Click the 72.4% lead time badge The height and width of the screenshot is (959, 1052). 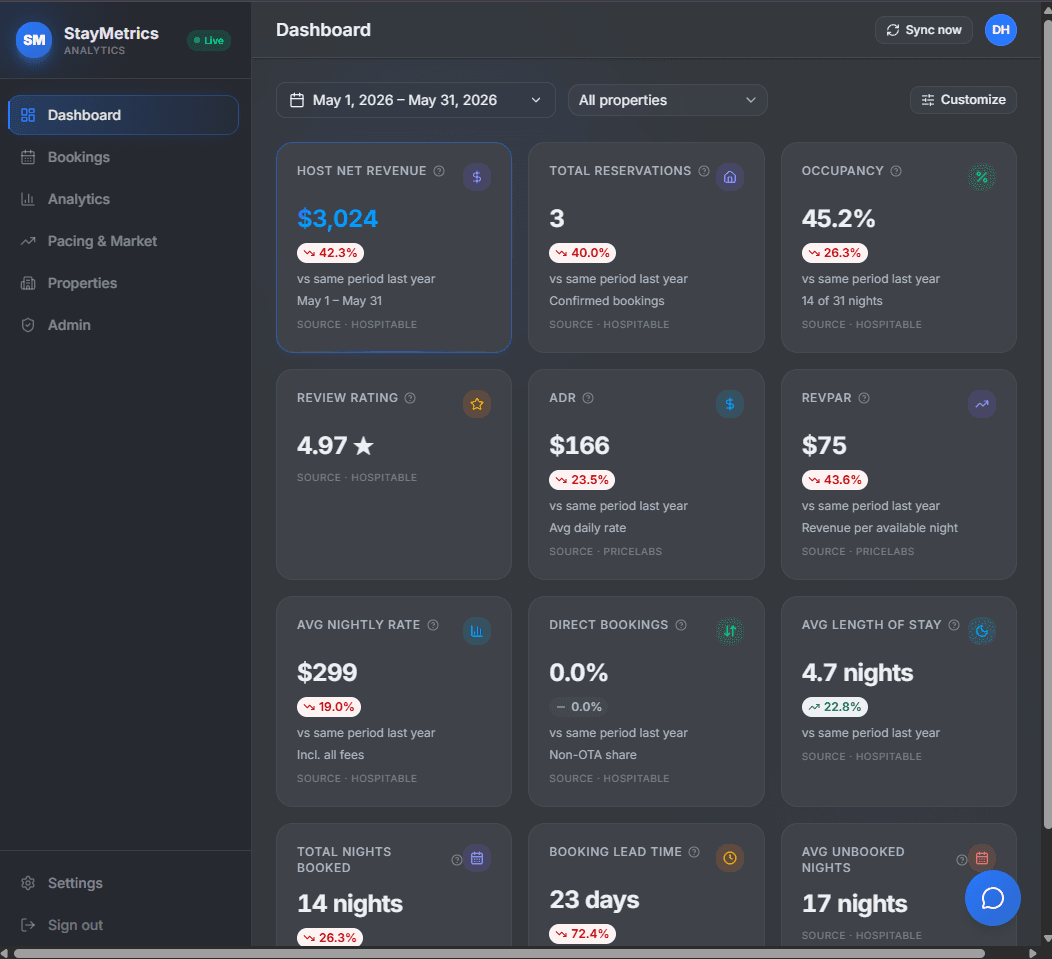582,933
